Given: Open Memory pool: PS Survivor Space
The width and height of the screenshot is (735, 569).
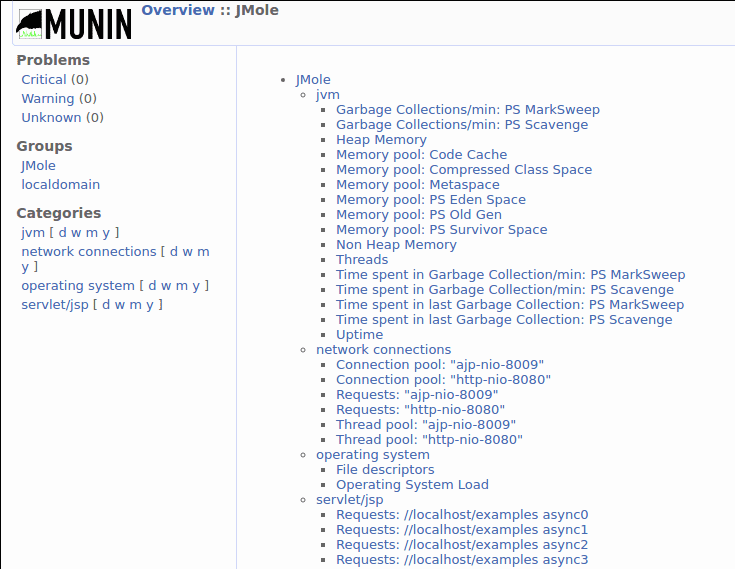Looking at the screenshot, I should (442, 230).
